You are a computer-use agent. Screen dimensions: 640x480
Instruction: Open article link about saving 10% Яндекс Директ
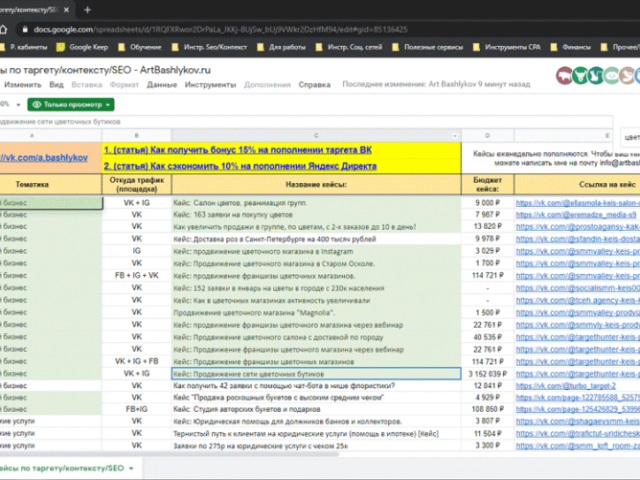240,166
